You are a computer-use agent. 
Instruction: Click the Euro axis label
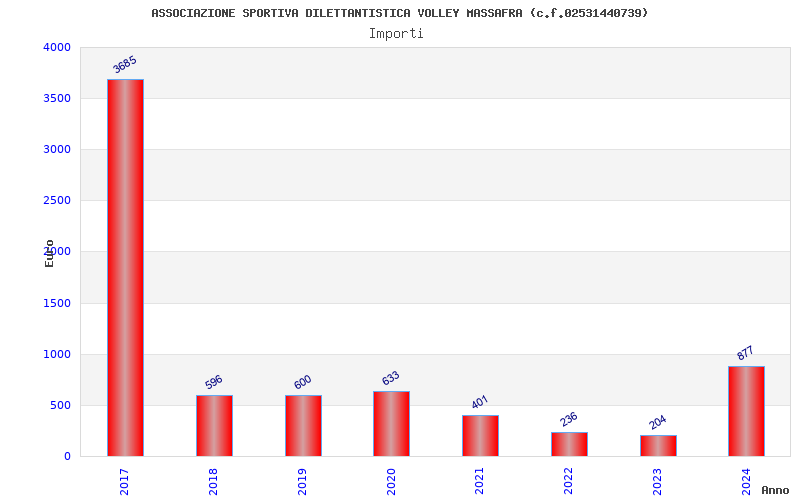coord(49,254)
